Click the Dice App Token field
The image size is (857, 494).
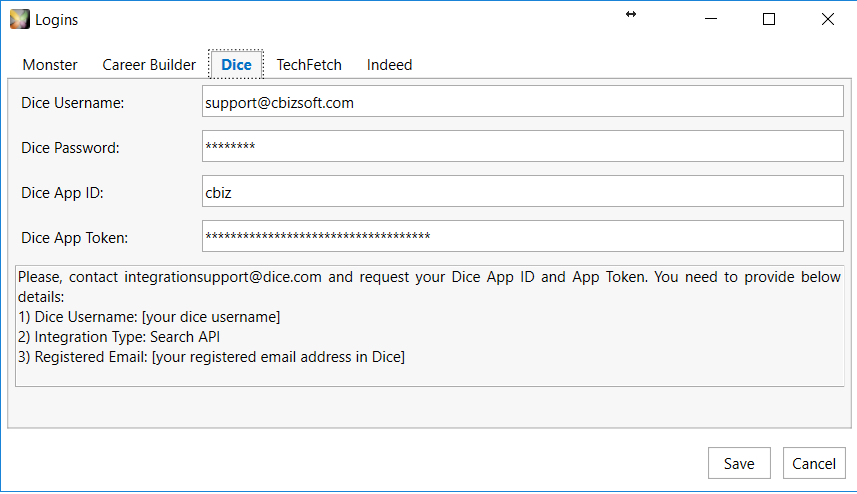point(523,236)
